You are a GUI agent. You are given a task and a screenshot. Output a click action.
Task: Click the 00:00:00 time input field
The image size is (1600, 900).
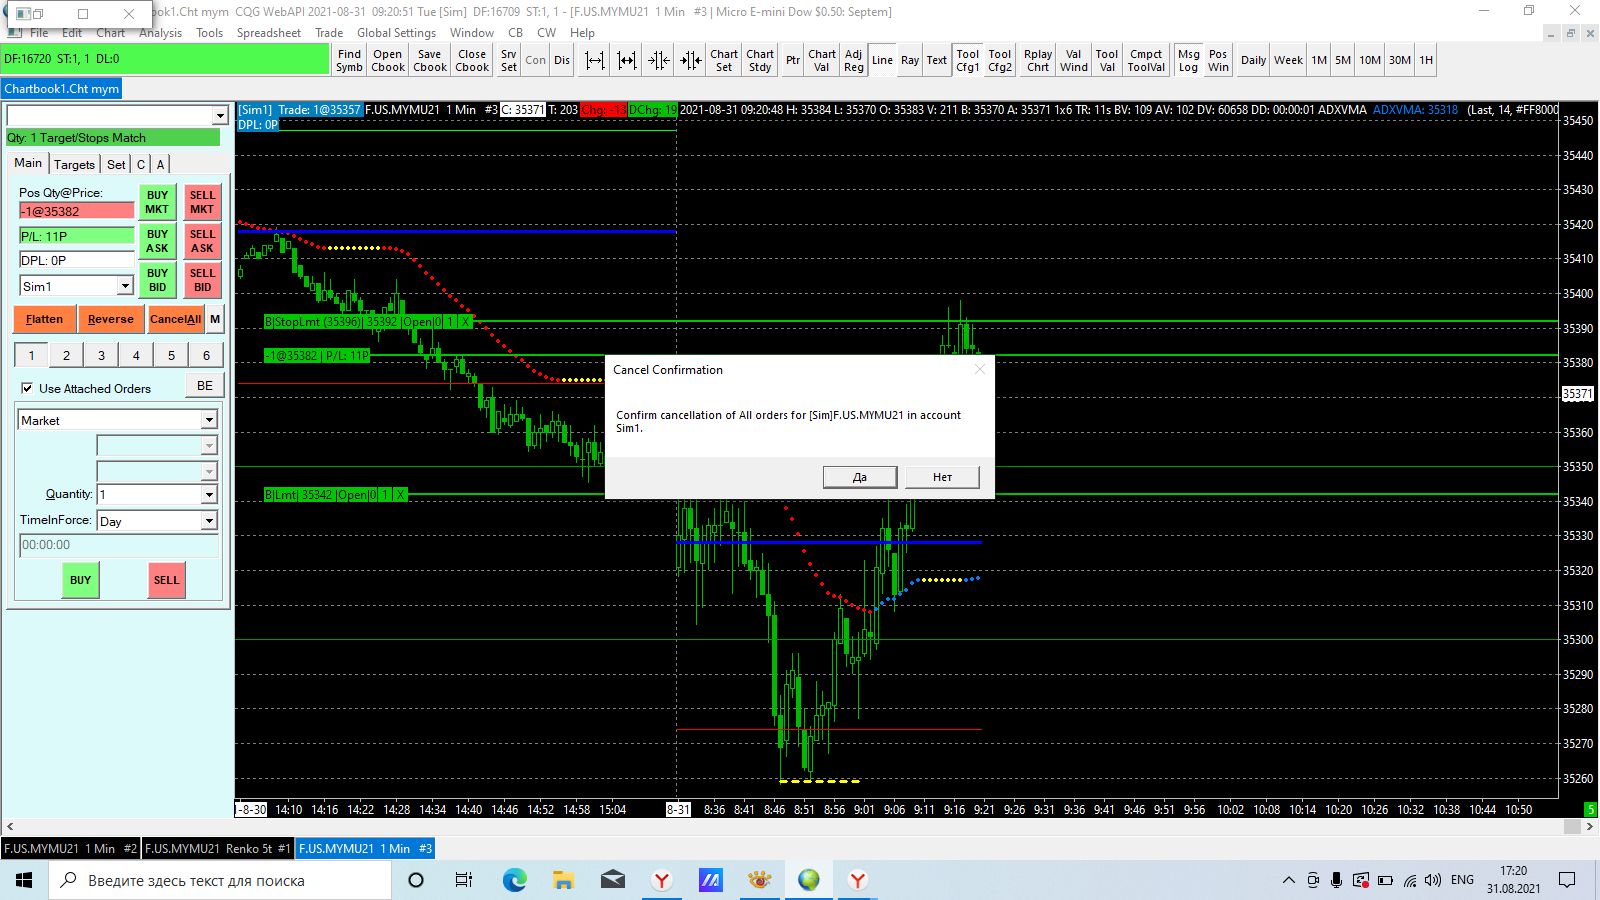(118, 545)
